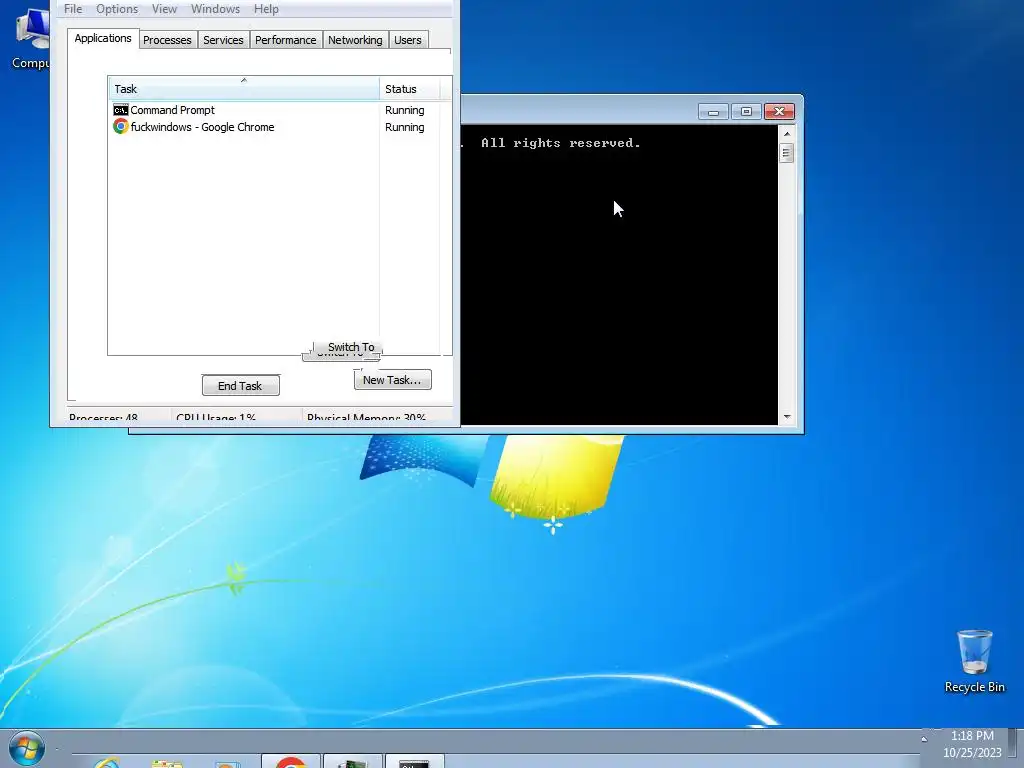
Task: Open the Windows Start orb
Action: coord(27,748)
